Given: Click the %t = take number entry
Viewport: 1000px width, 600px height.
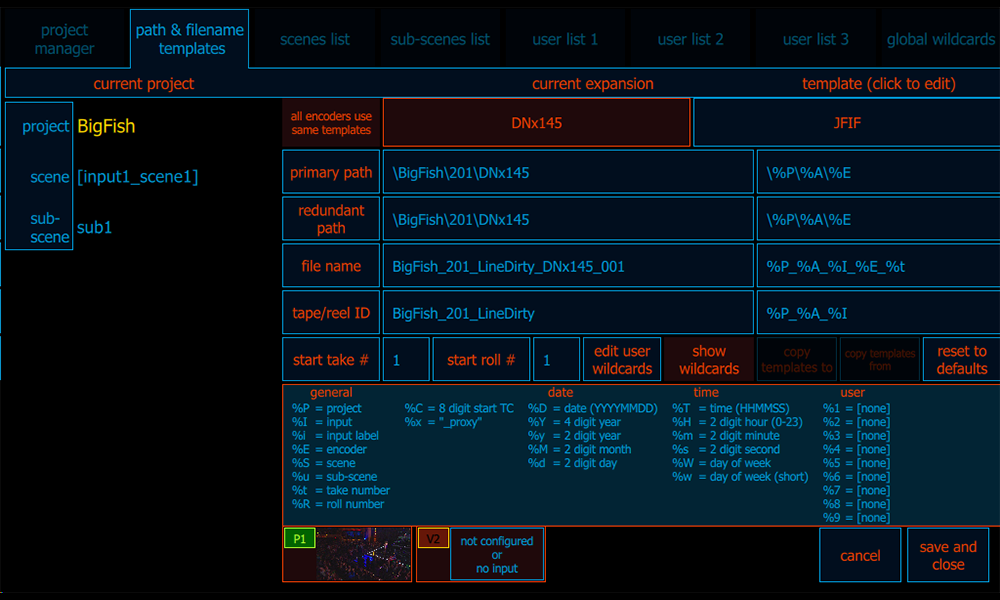Looking at the screenshot, I should tap(341, 490).
